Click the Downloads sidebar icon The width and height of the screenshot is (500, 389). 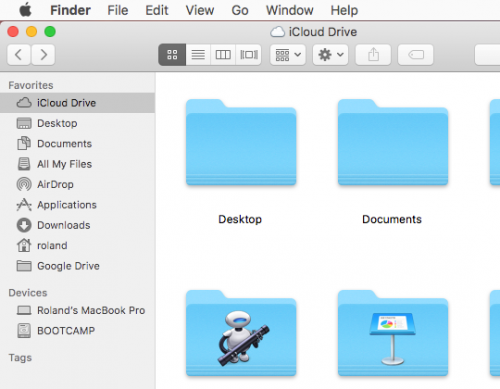24,225
